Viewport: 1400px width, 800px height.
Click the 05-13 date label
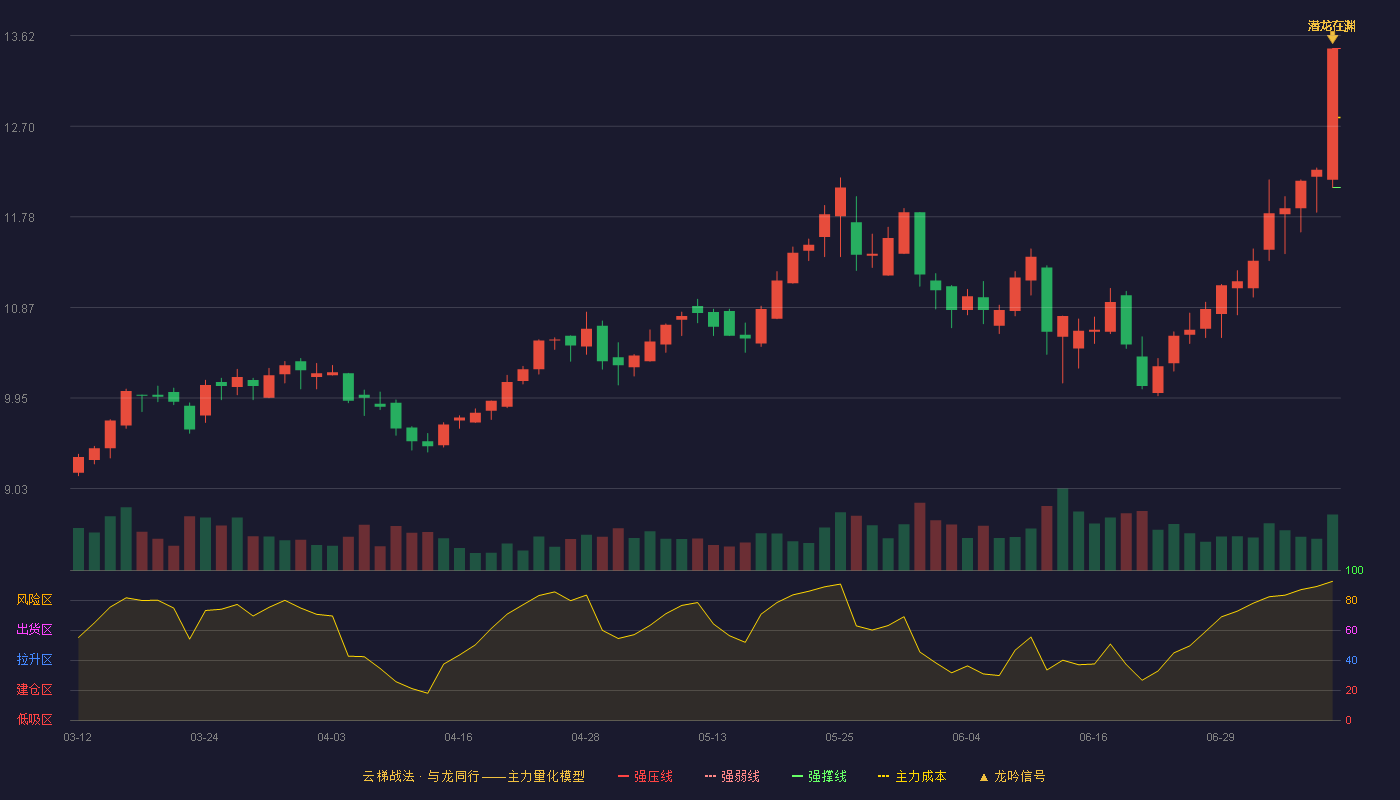pos(713,737)
